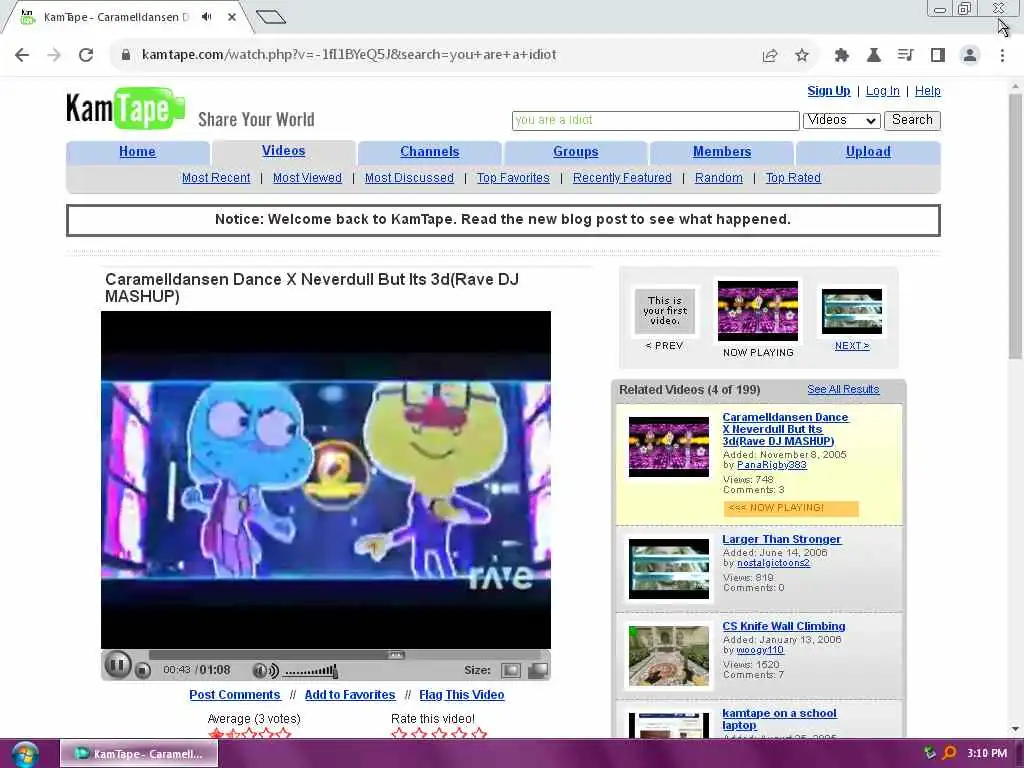Select the KamTape taskbar window button
The image size is (1024, 768).
[138, 754]
